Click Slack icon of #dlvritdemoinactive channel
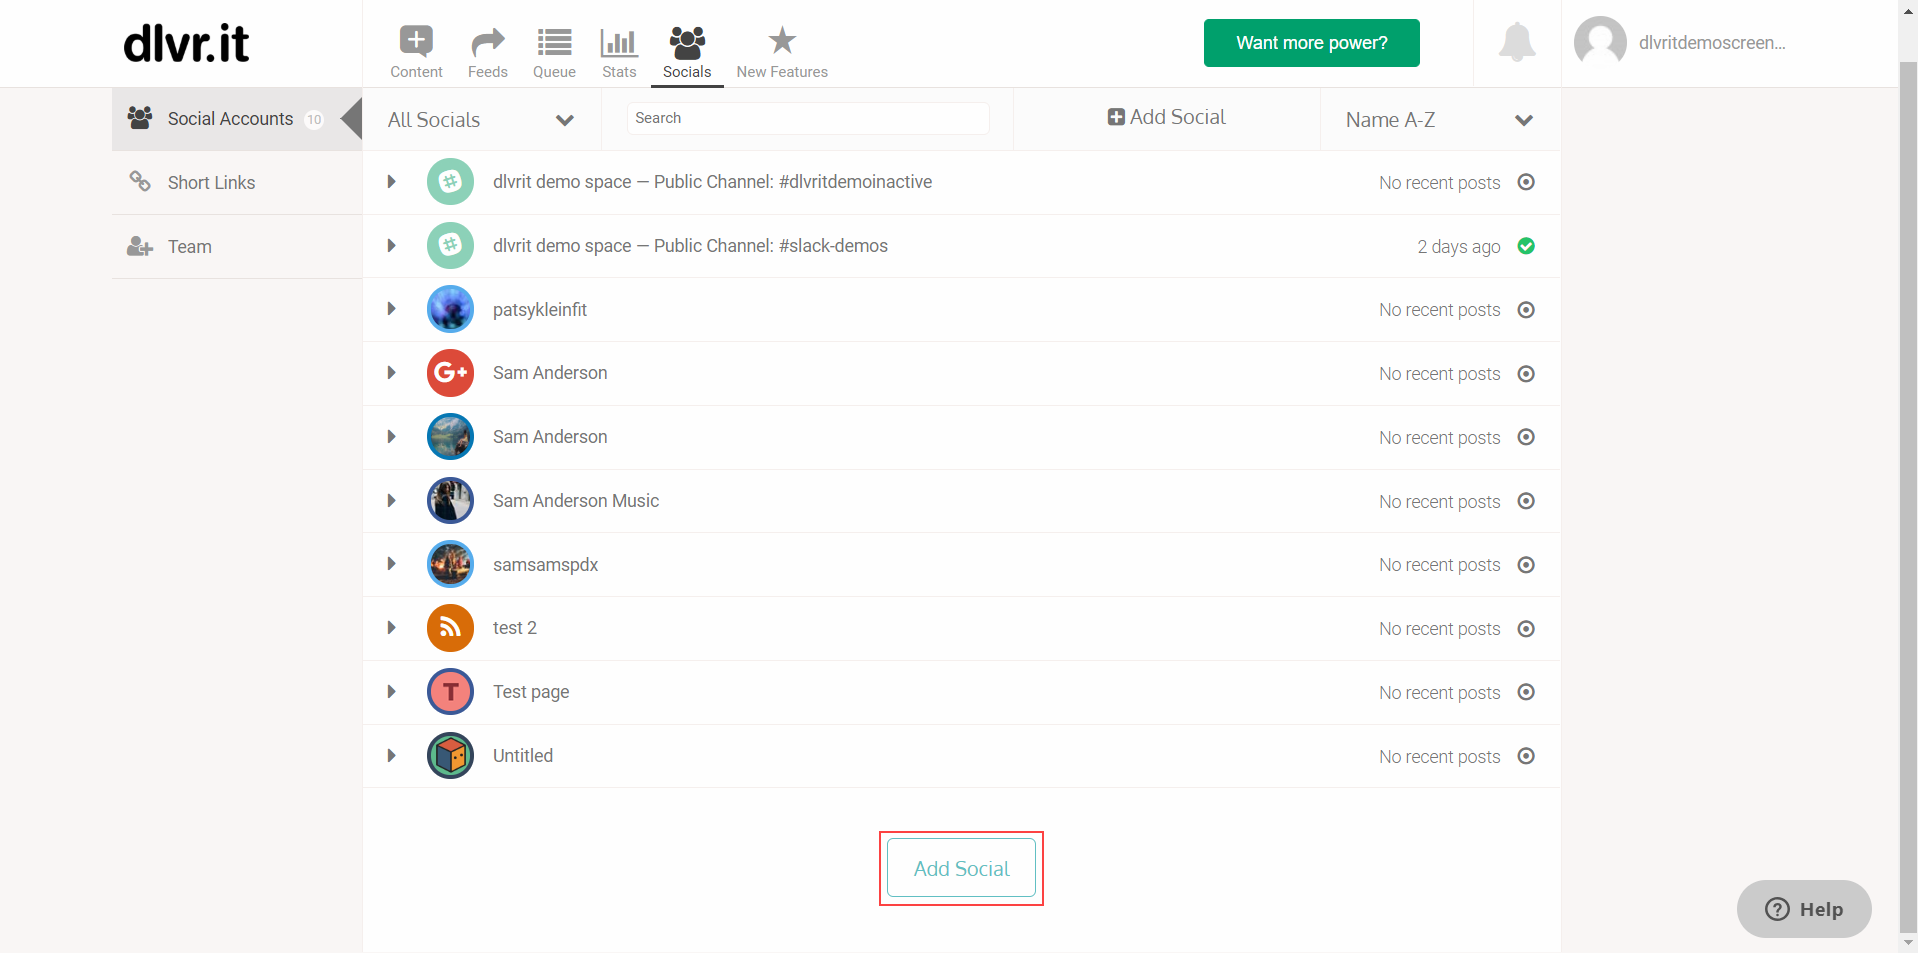This screenshot has height=953, width=1918. pyautogui.click(x=450, y=182)
